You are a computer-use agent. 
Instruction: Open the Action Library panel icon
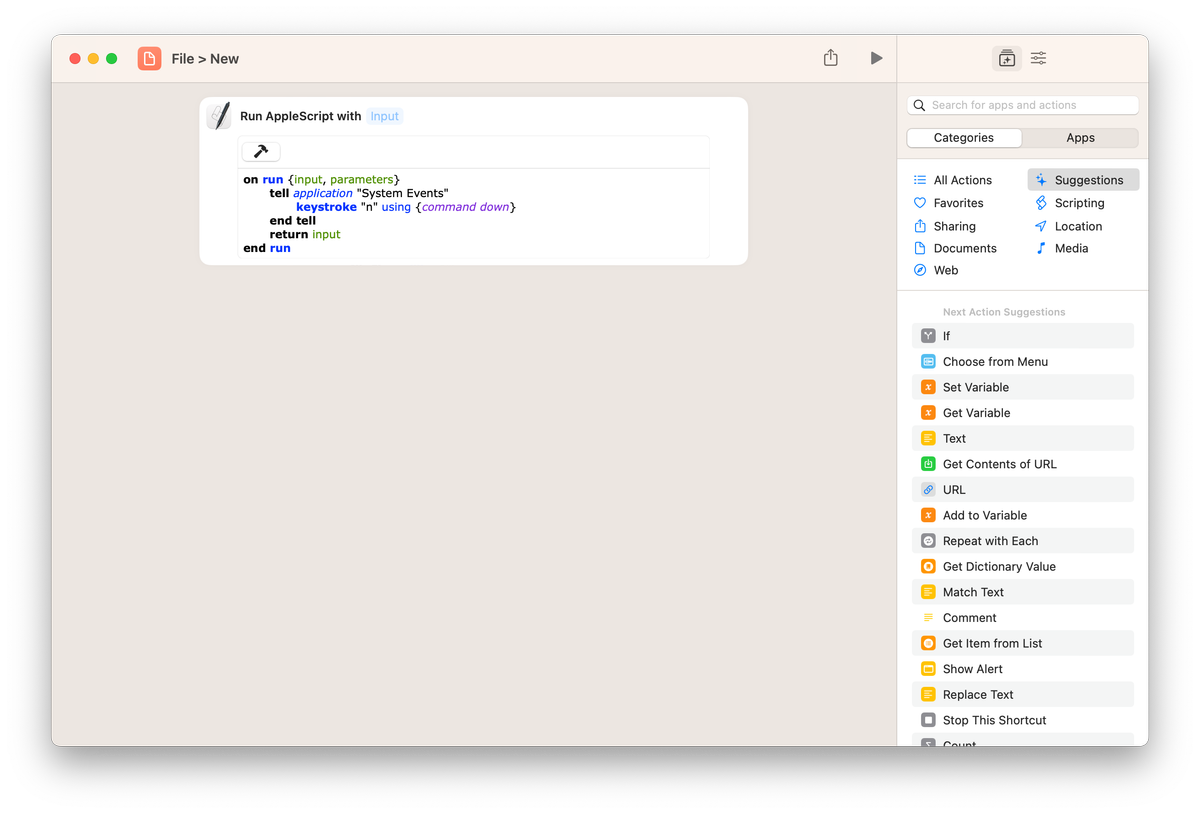[1006, 58]
